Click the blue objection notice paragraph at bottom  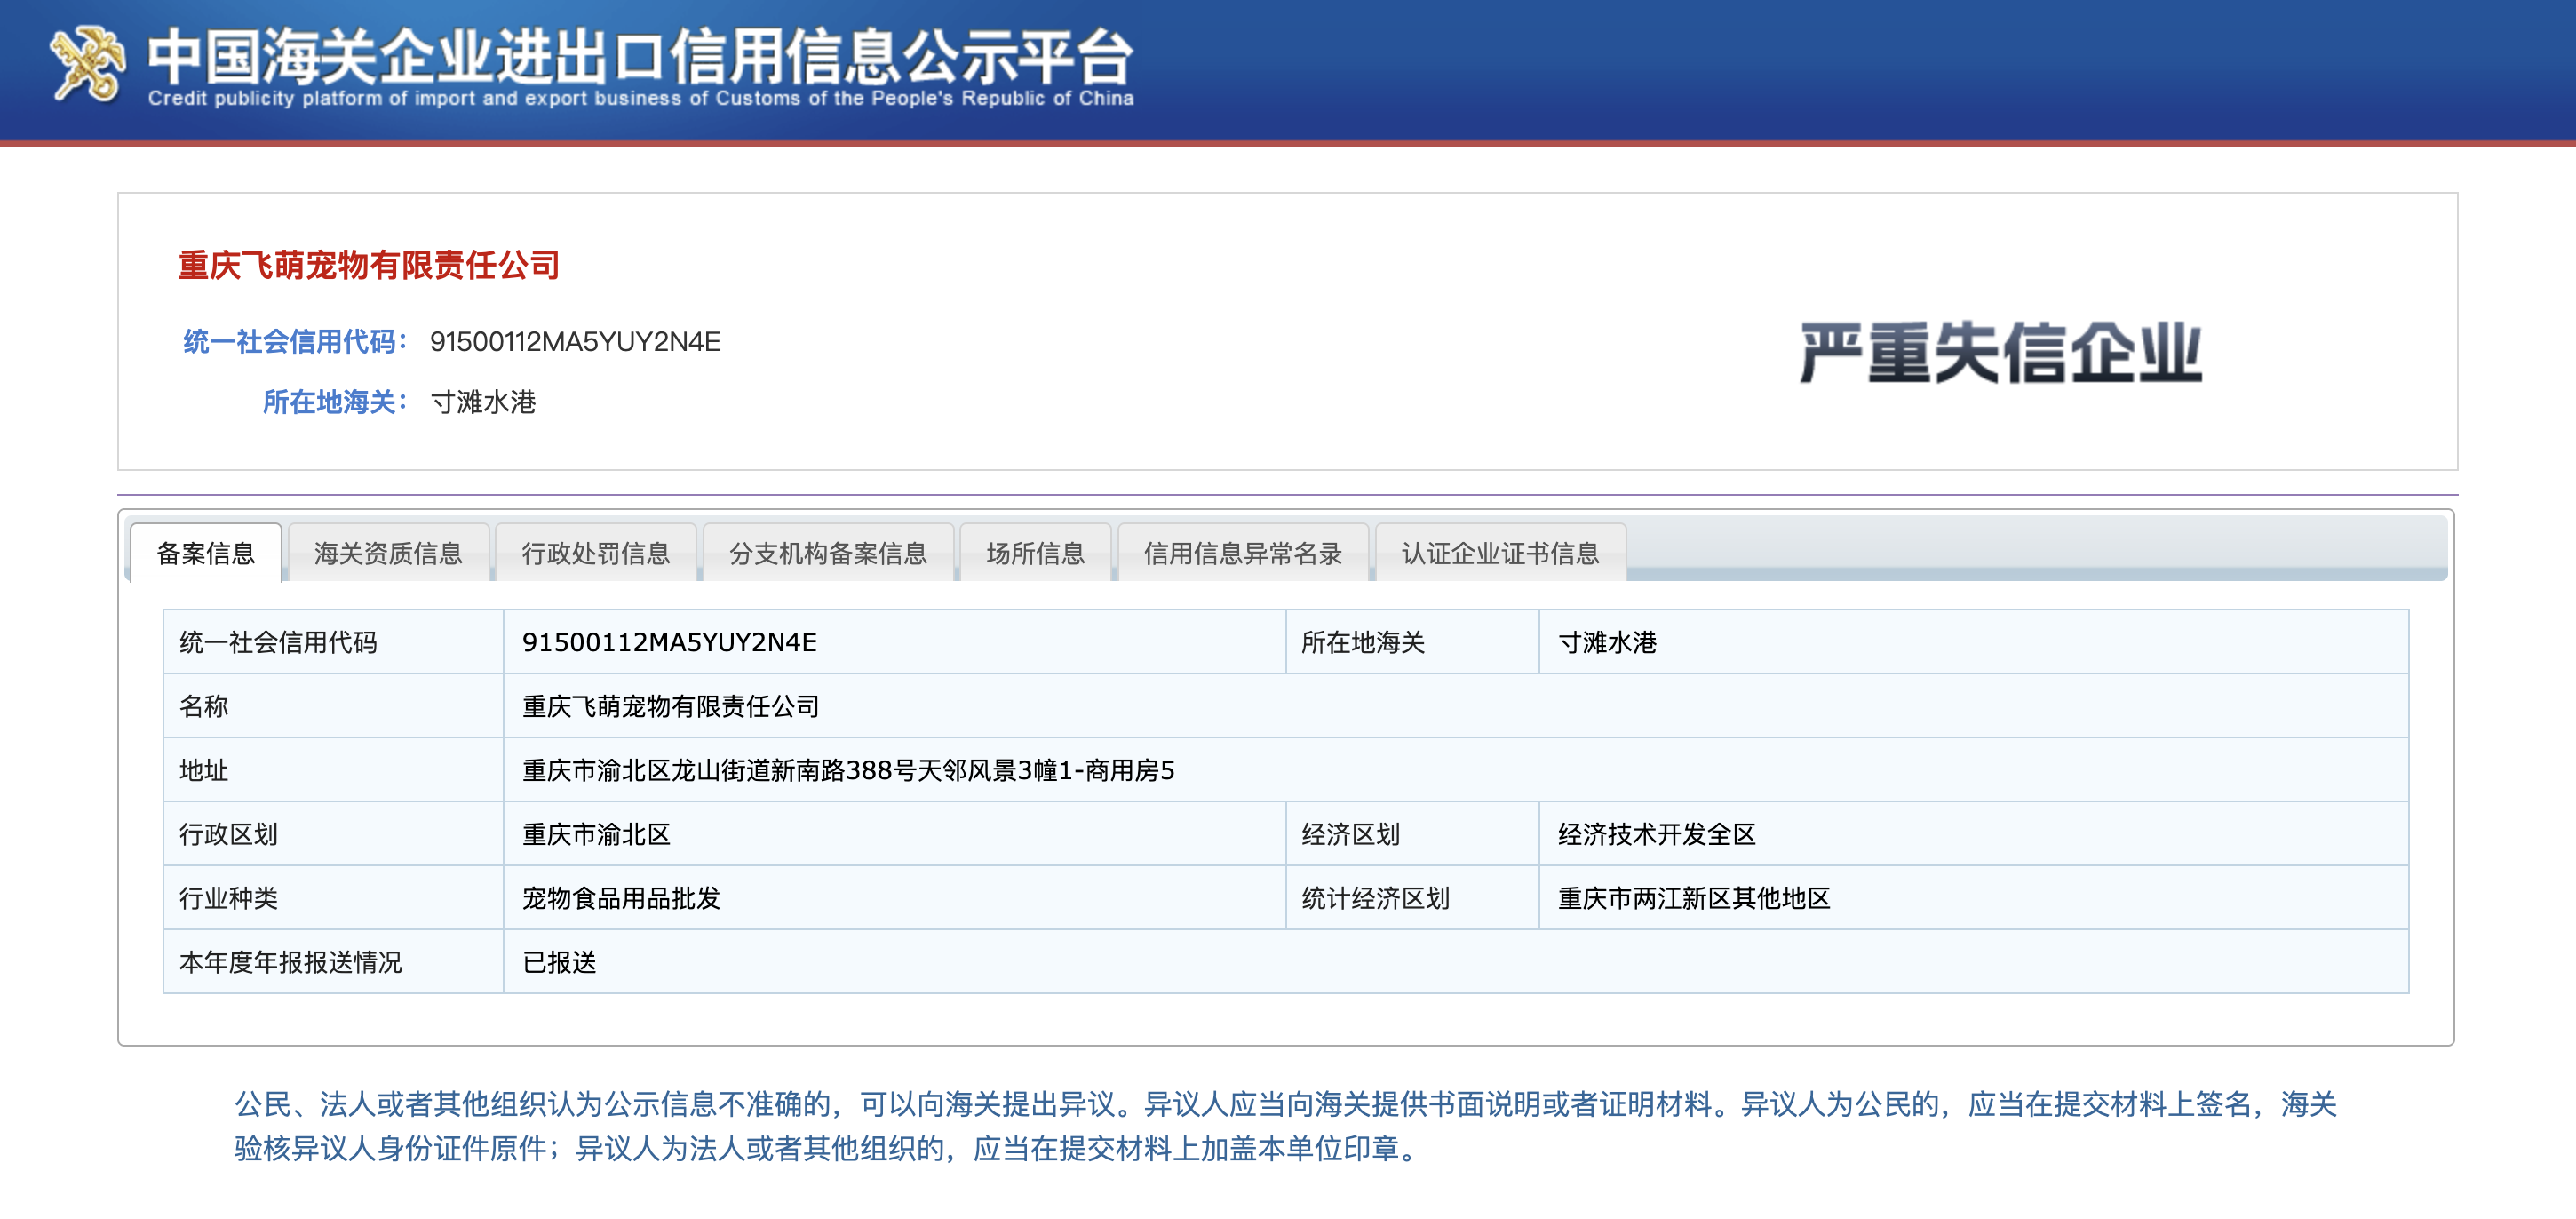coord(1286,1126)
